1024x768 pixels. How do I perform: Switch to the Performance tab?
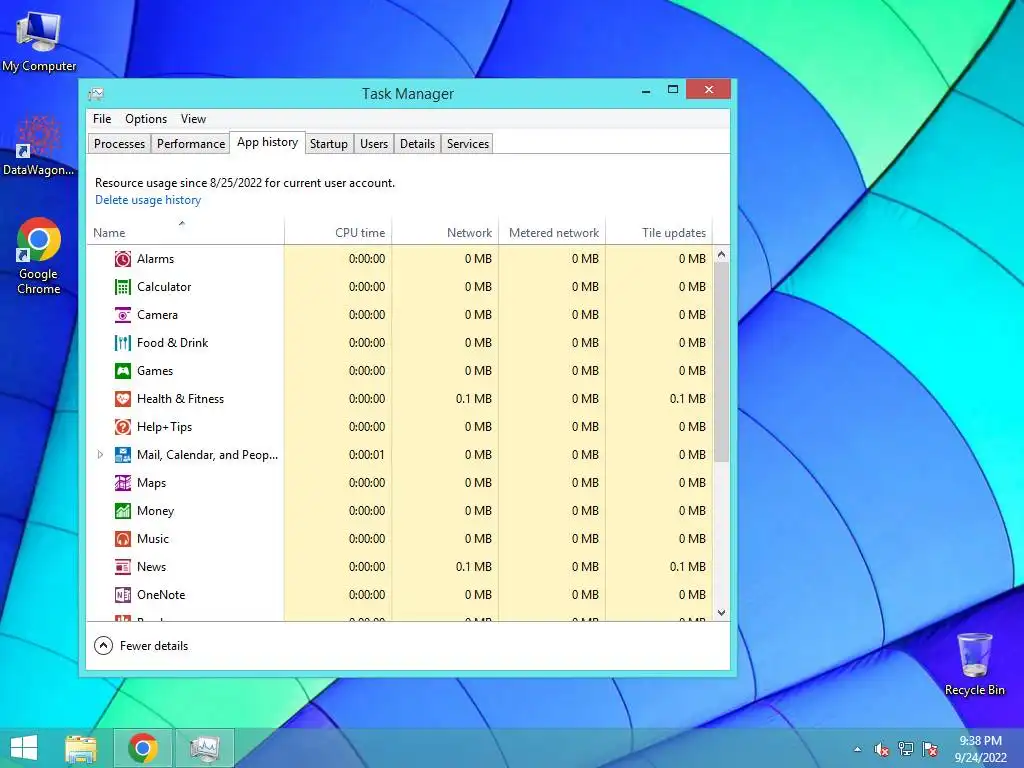(x=191, y=144)
